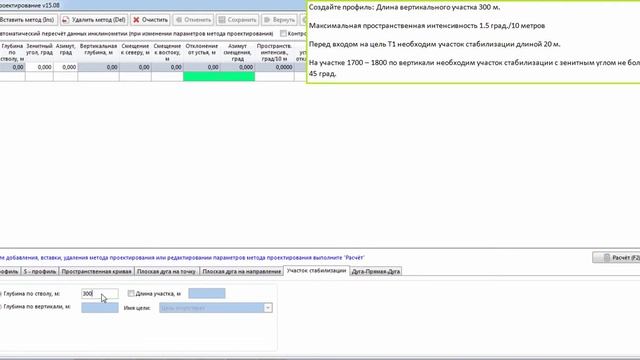This screenshot has height=360, width=640.
Task: Click the Смещение к северу cell value
Action: point(135,67)
